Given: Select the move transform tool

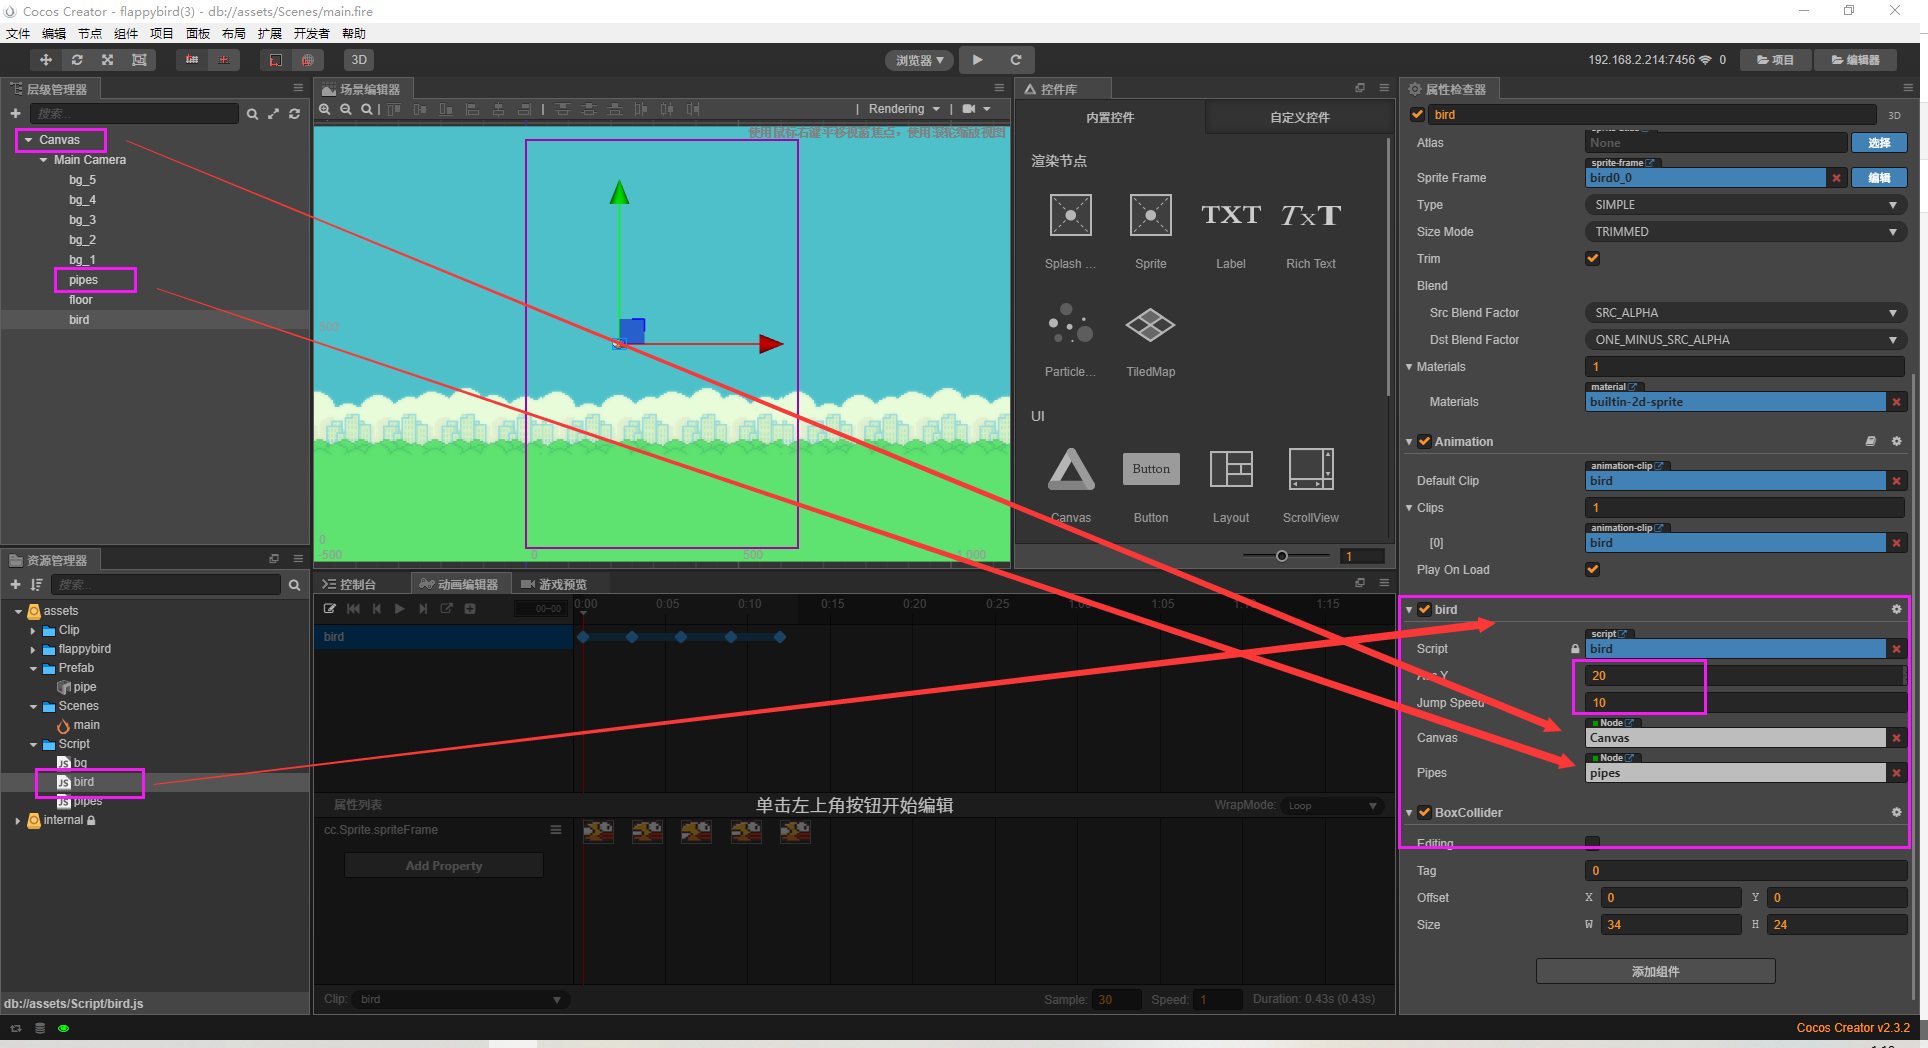Looking at the screenshot, I should coord(46,60).
